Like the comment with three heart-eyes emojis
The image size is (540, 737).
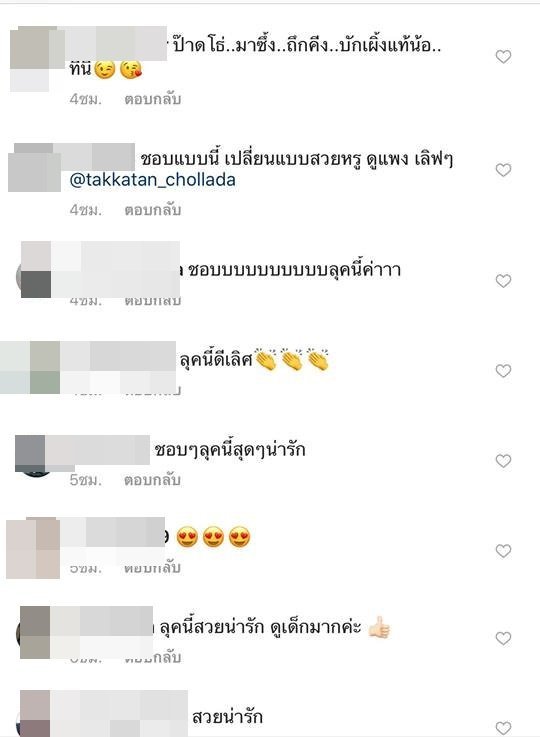point(503,550)
